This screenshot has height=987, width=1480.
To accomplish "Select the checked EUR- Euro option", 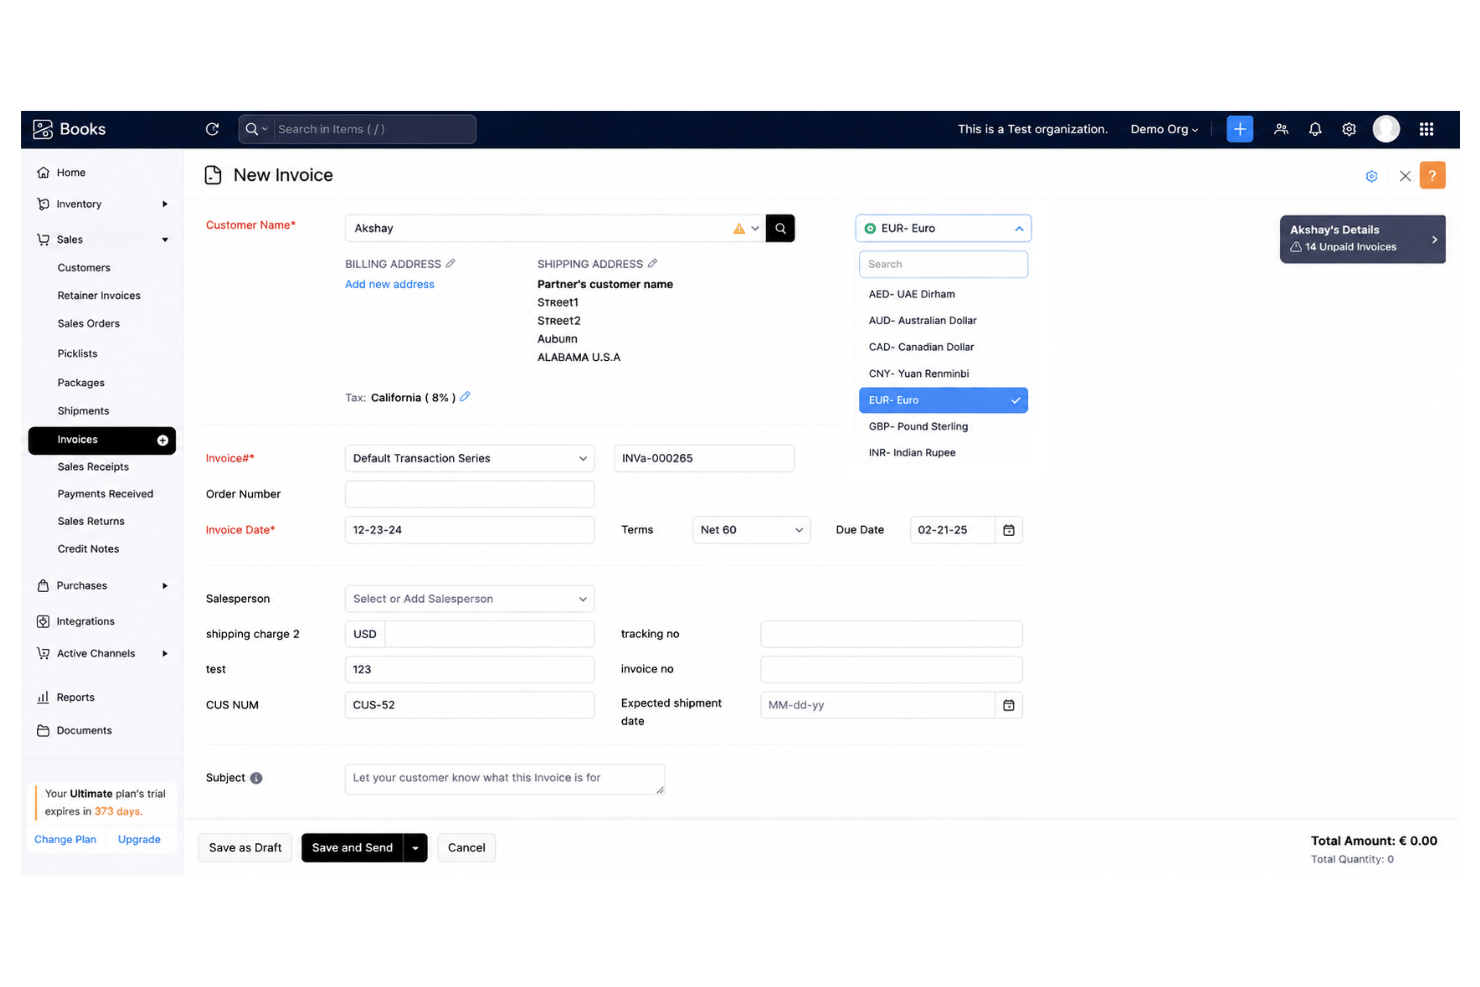I will (943, 400).
